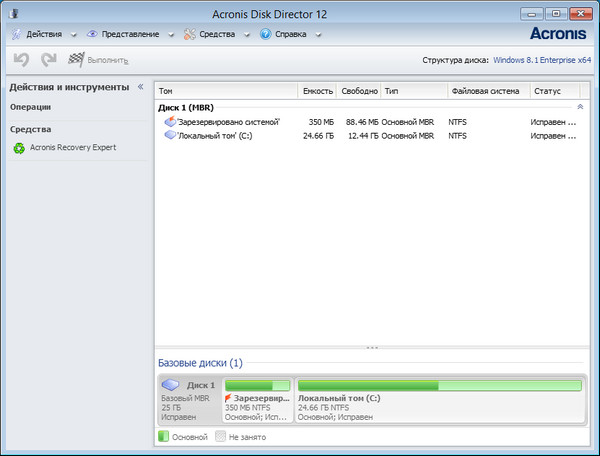
Task: Select the Локальный том (C:) partition bar
Action: pos(439,385)
